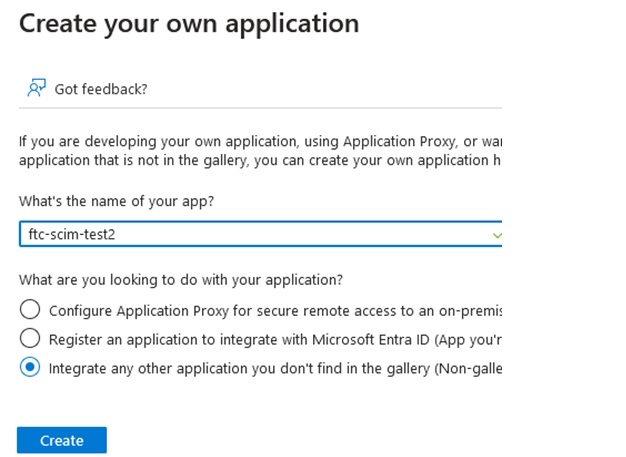The image size is (626, 457).
Task: Open the Got feedback? link
Action: click(101, 89)
